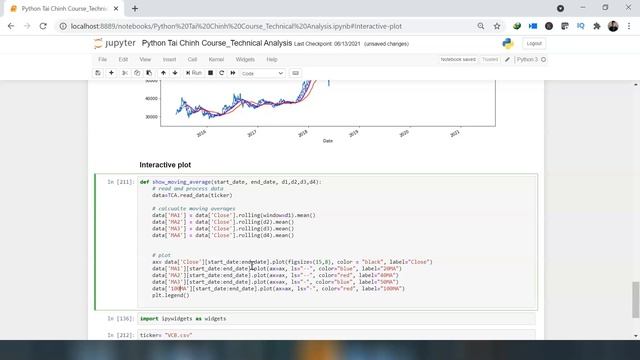Click the Trusted notebook indicator
Viewport: 640px width, 360px height.
tap(490, 60)
